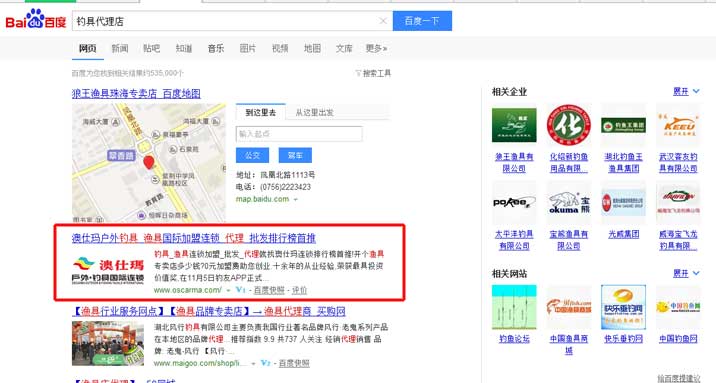This screenshot has height=383, width=716.
Task: Open the 图片 tab
Action: tap(247, 48)
